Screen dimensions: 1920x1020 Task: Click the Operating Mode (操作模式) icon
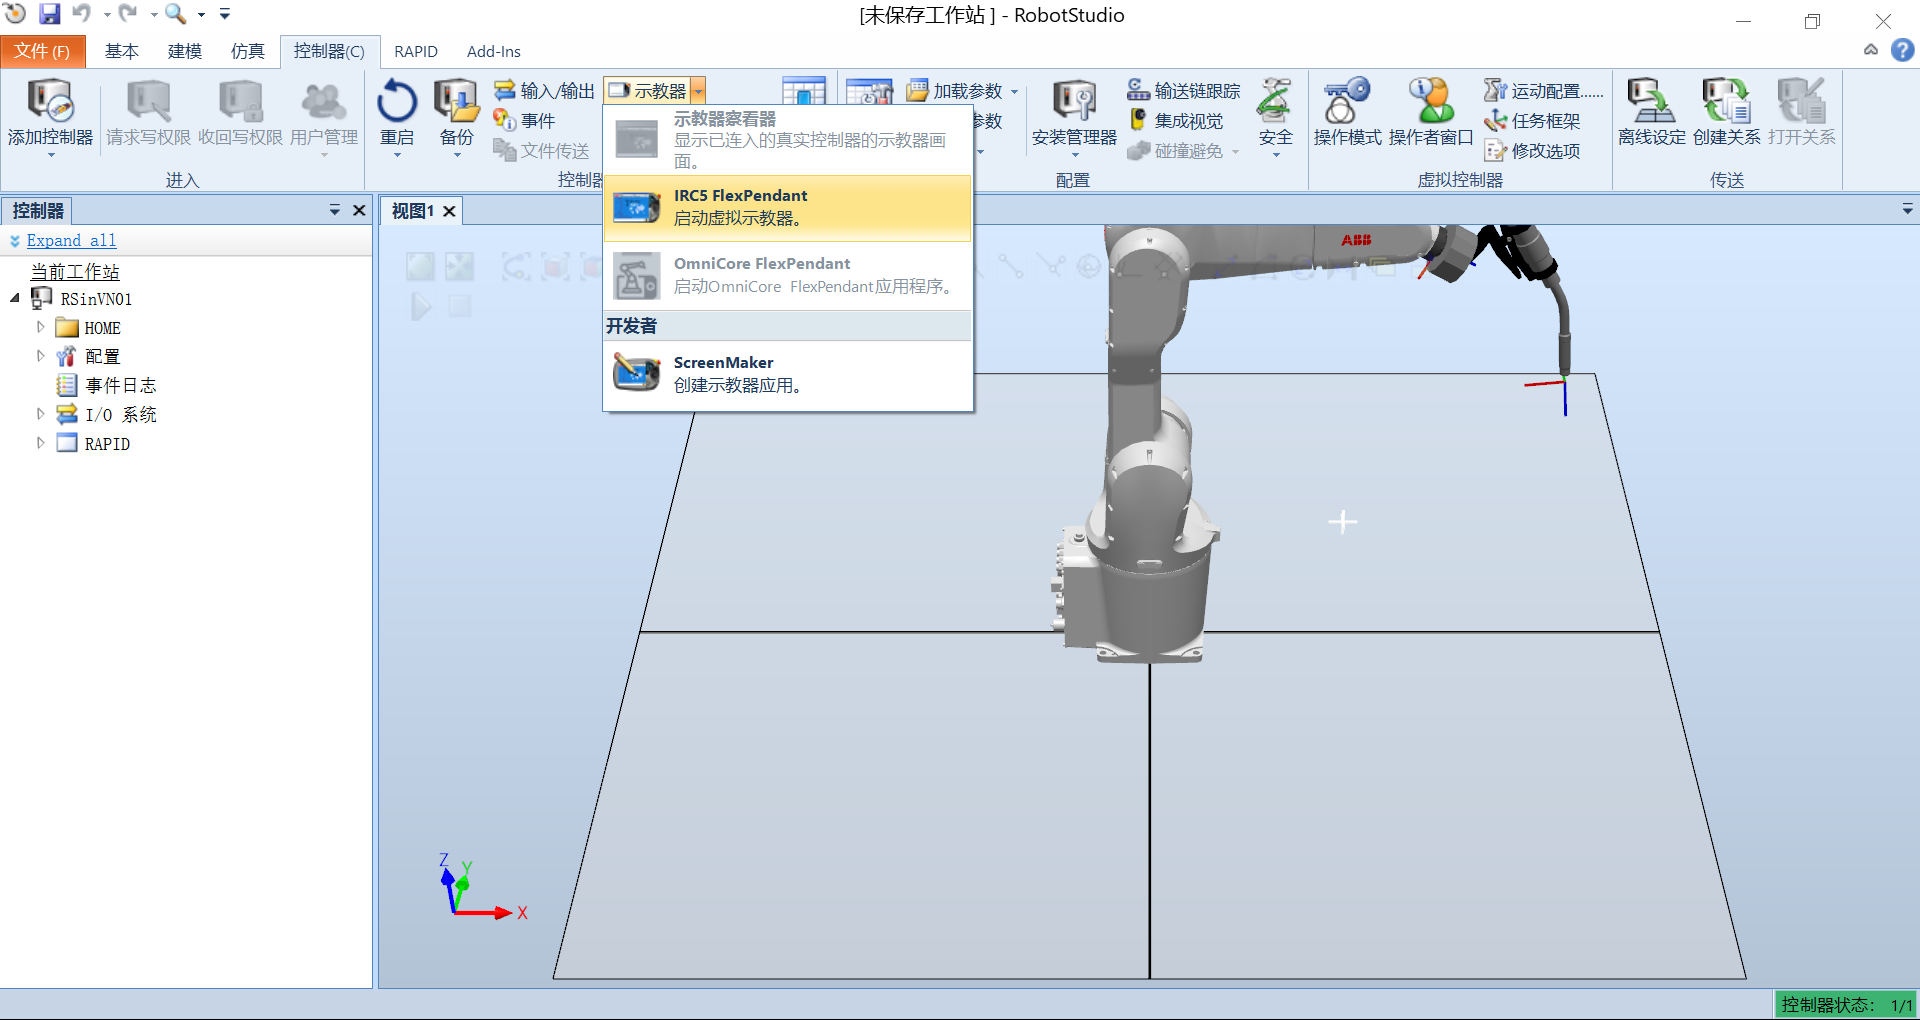click(x=1346, y=102)
